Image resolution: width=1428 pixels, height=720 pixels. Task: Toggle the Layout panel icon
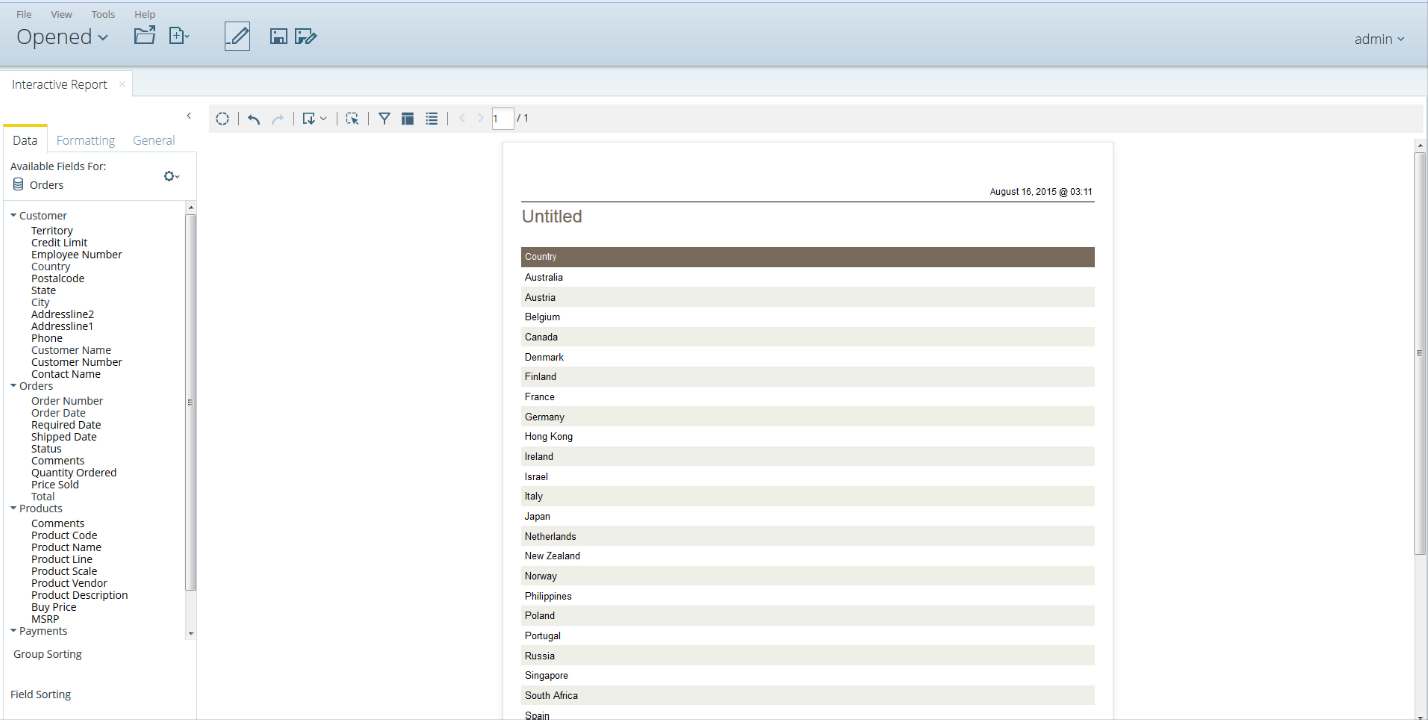click(x=408, y=119)
